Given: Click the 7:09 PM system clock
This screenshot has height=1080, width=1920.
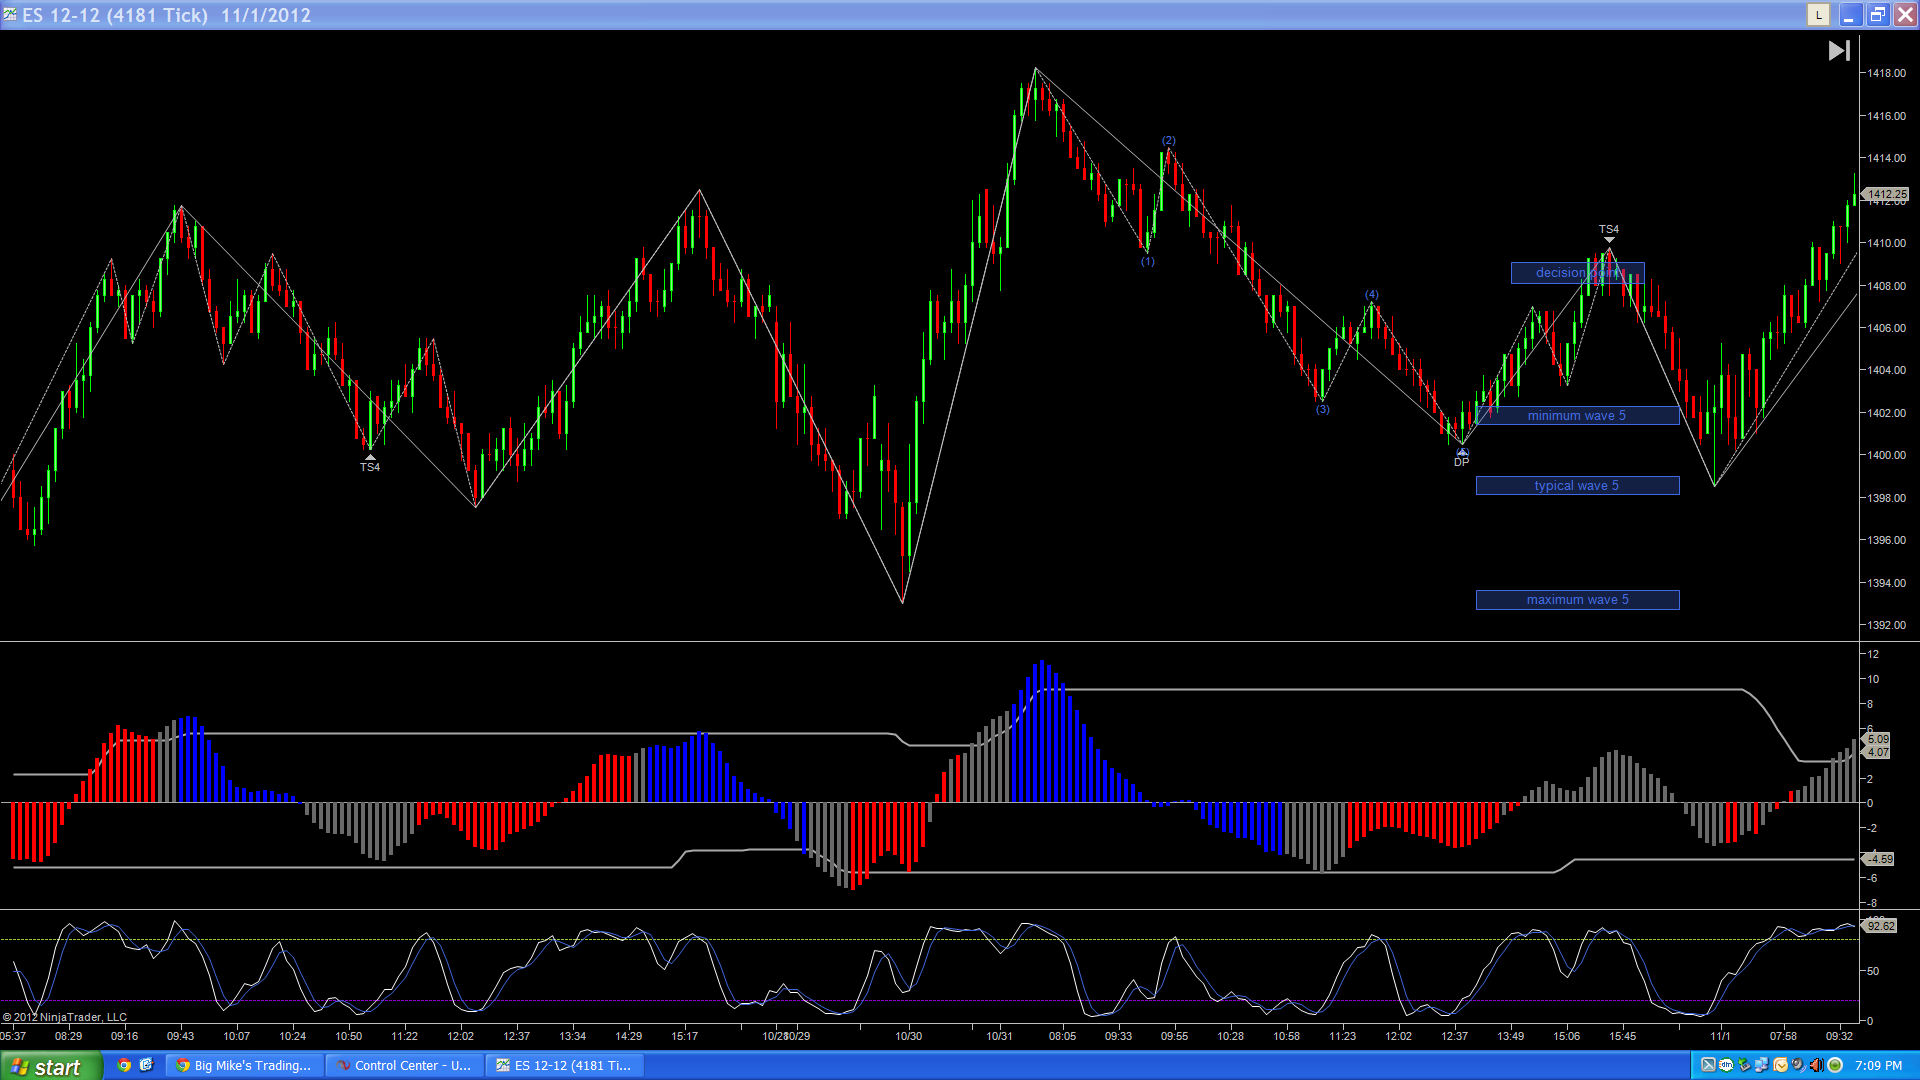Looking at the screenshot, I should point(1878,1066).
